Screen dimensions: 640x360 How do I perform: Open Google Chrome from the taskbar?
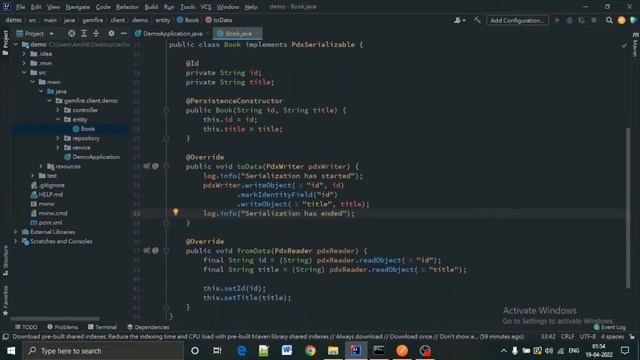click(x=310, y=351)
